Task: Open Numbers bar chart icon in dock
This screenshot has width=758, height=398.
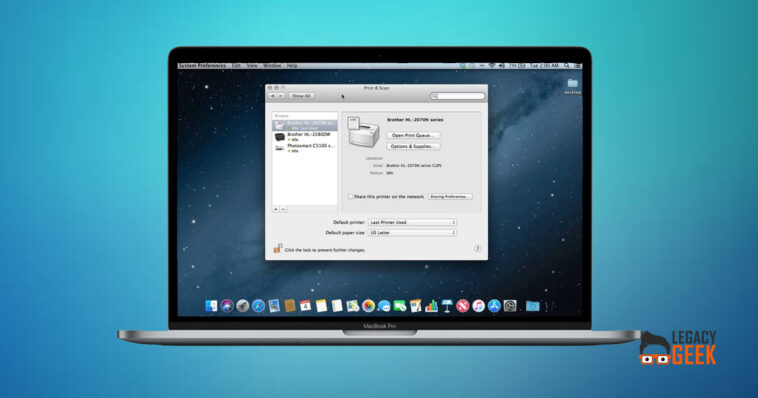Action: click(x=431, y=306)
